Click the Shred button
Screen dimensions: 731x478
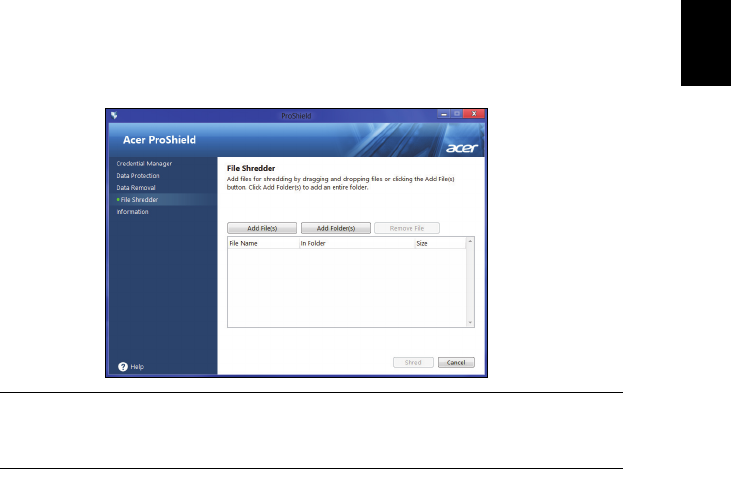tap(413, 362)
